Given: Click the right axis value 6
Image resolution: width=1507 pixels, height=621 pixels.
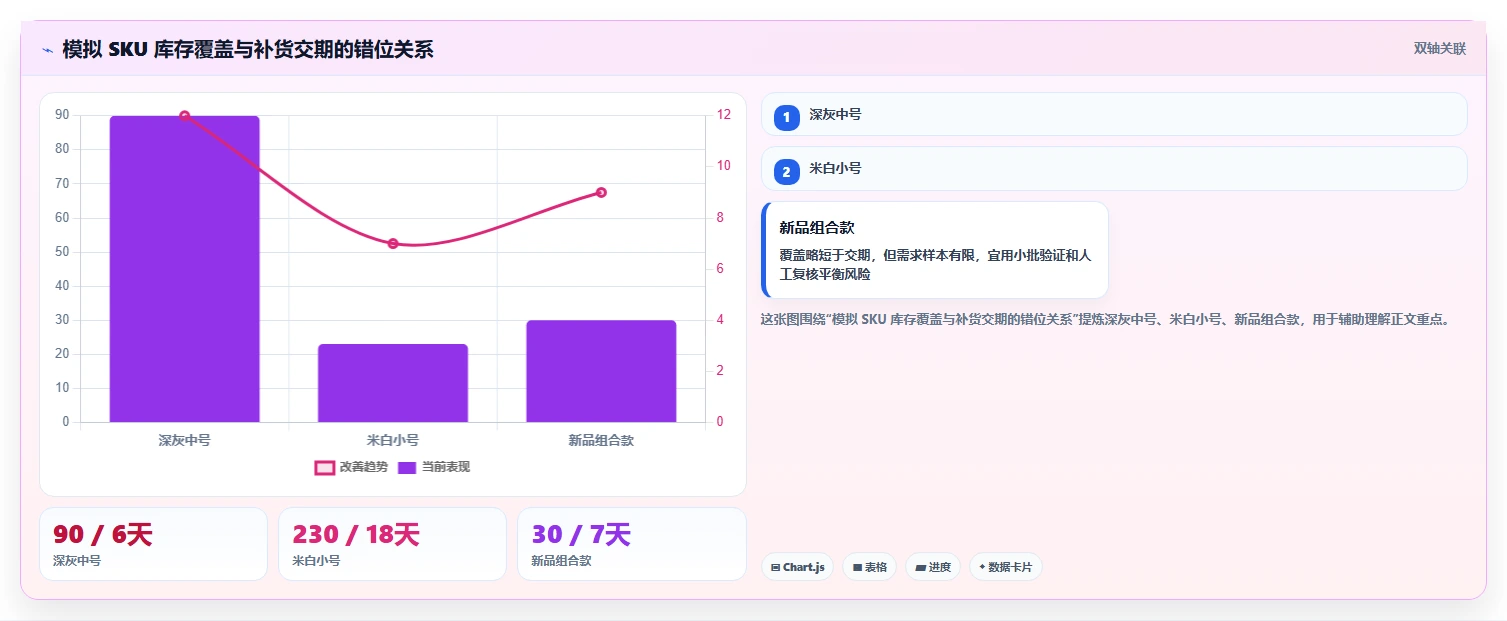Looking at the screenshot, I should tap(721, 269).
